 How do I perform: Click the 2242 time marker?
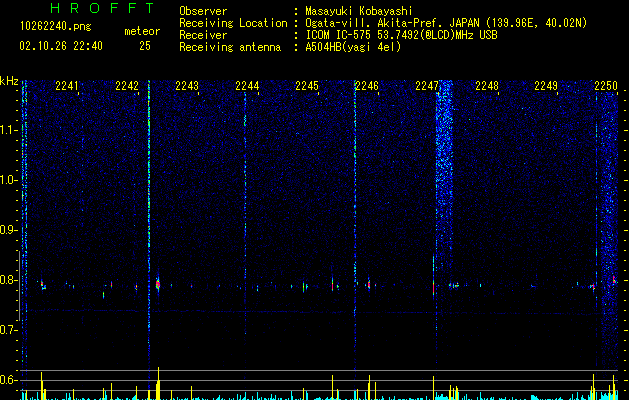[x=127, y=86]
